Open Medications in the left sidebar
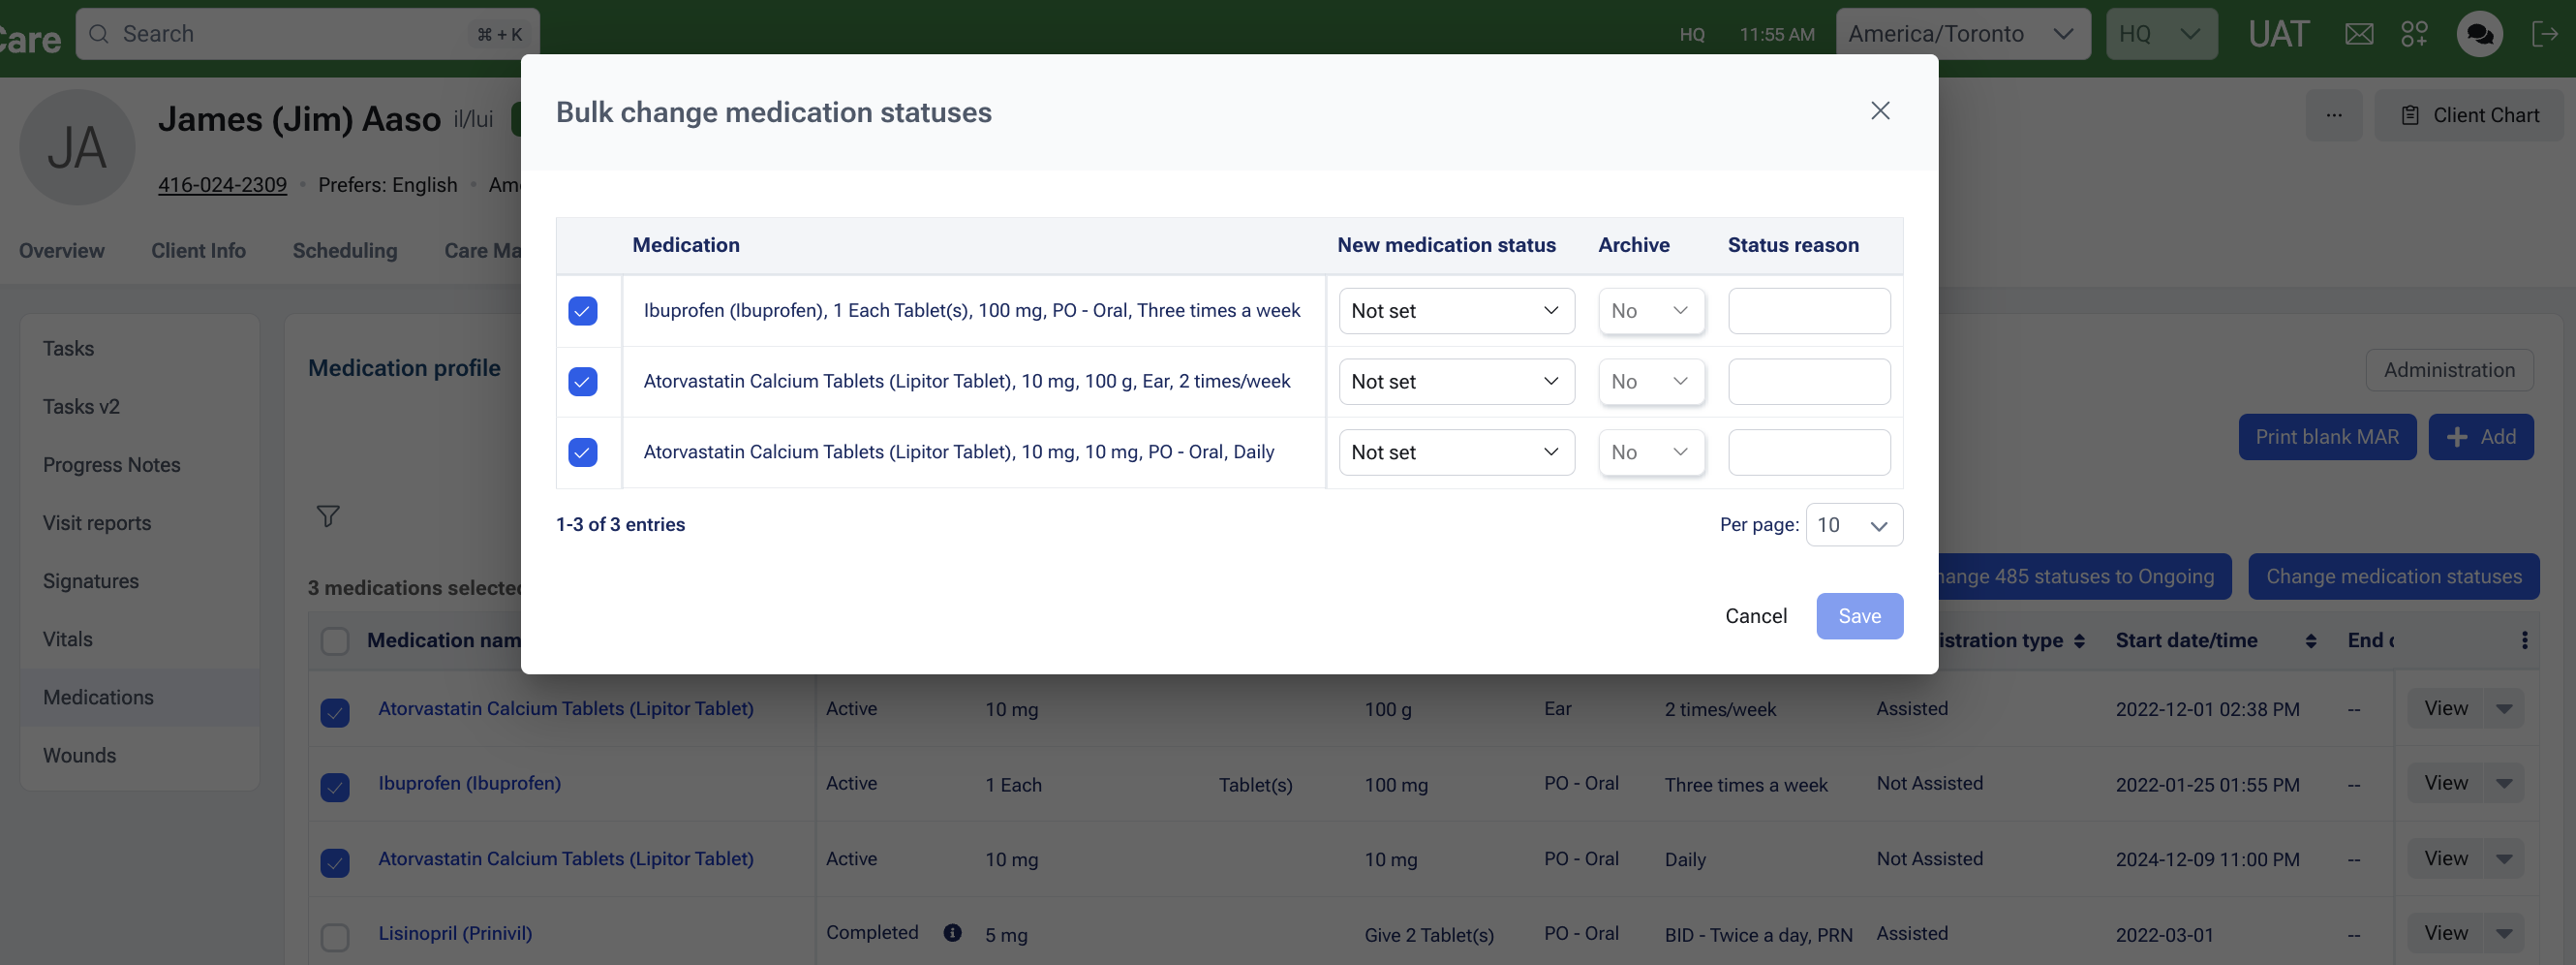 (x=98, y=697)
